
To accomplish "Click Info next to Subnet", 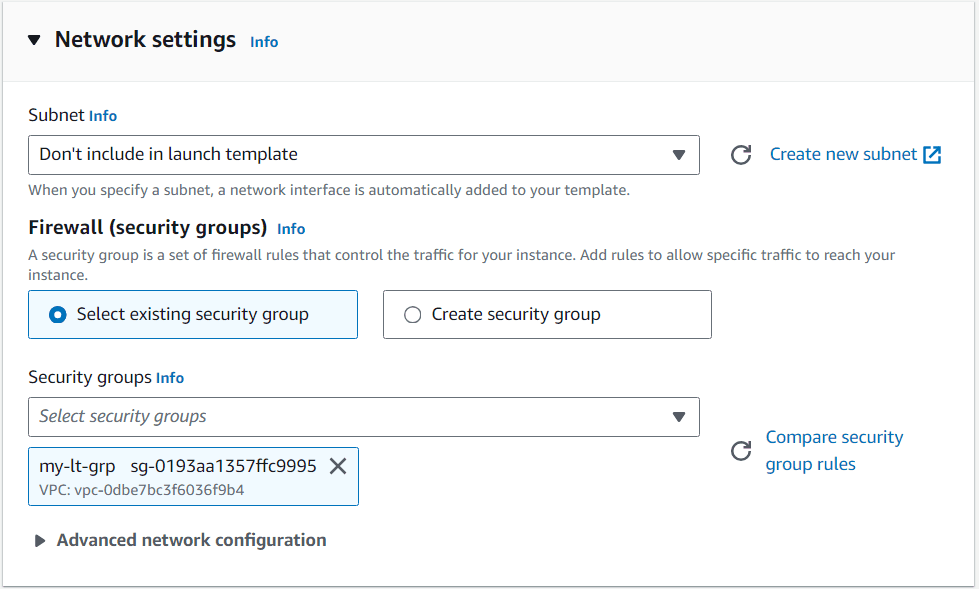I will pyautogui.click(x=103, y=115).
